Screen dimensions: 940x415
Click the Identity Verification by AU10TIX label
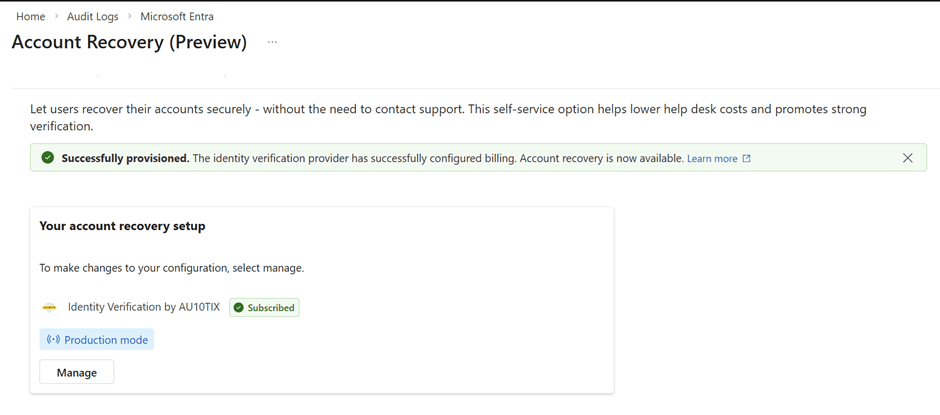pyautogui.click(x=143, y=307)
